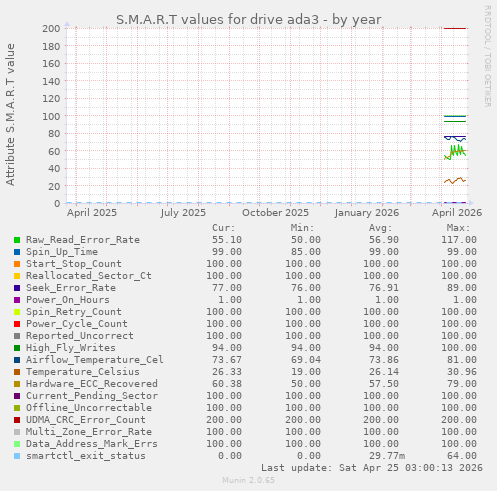Screen dimensions: 497x491
Task: Click the smartctl_exit_status average 29.77m
Action: pyautogui.click(x=387, y=456)
